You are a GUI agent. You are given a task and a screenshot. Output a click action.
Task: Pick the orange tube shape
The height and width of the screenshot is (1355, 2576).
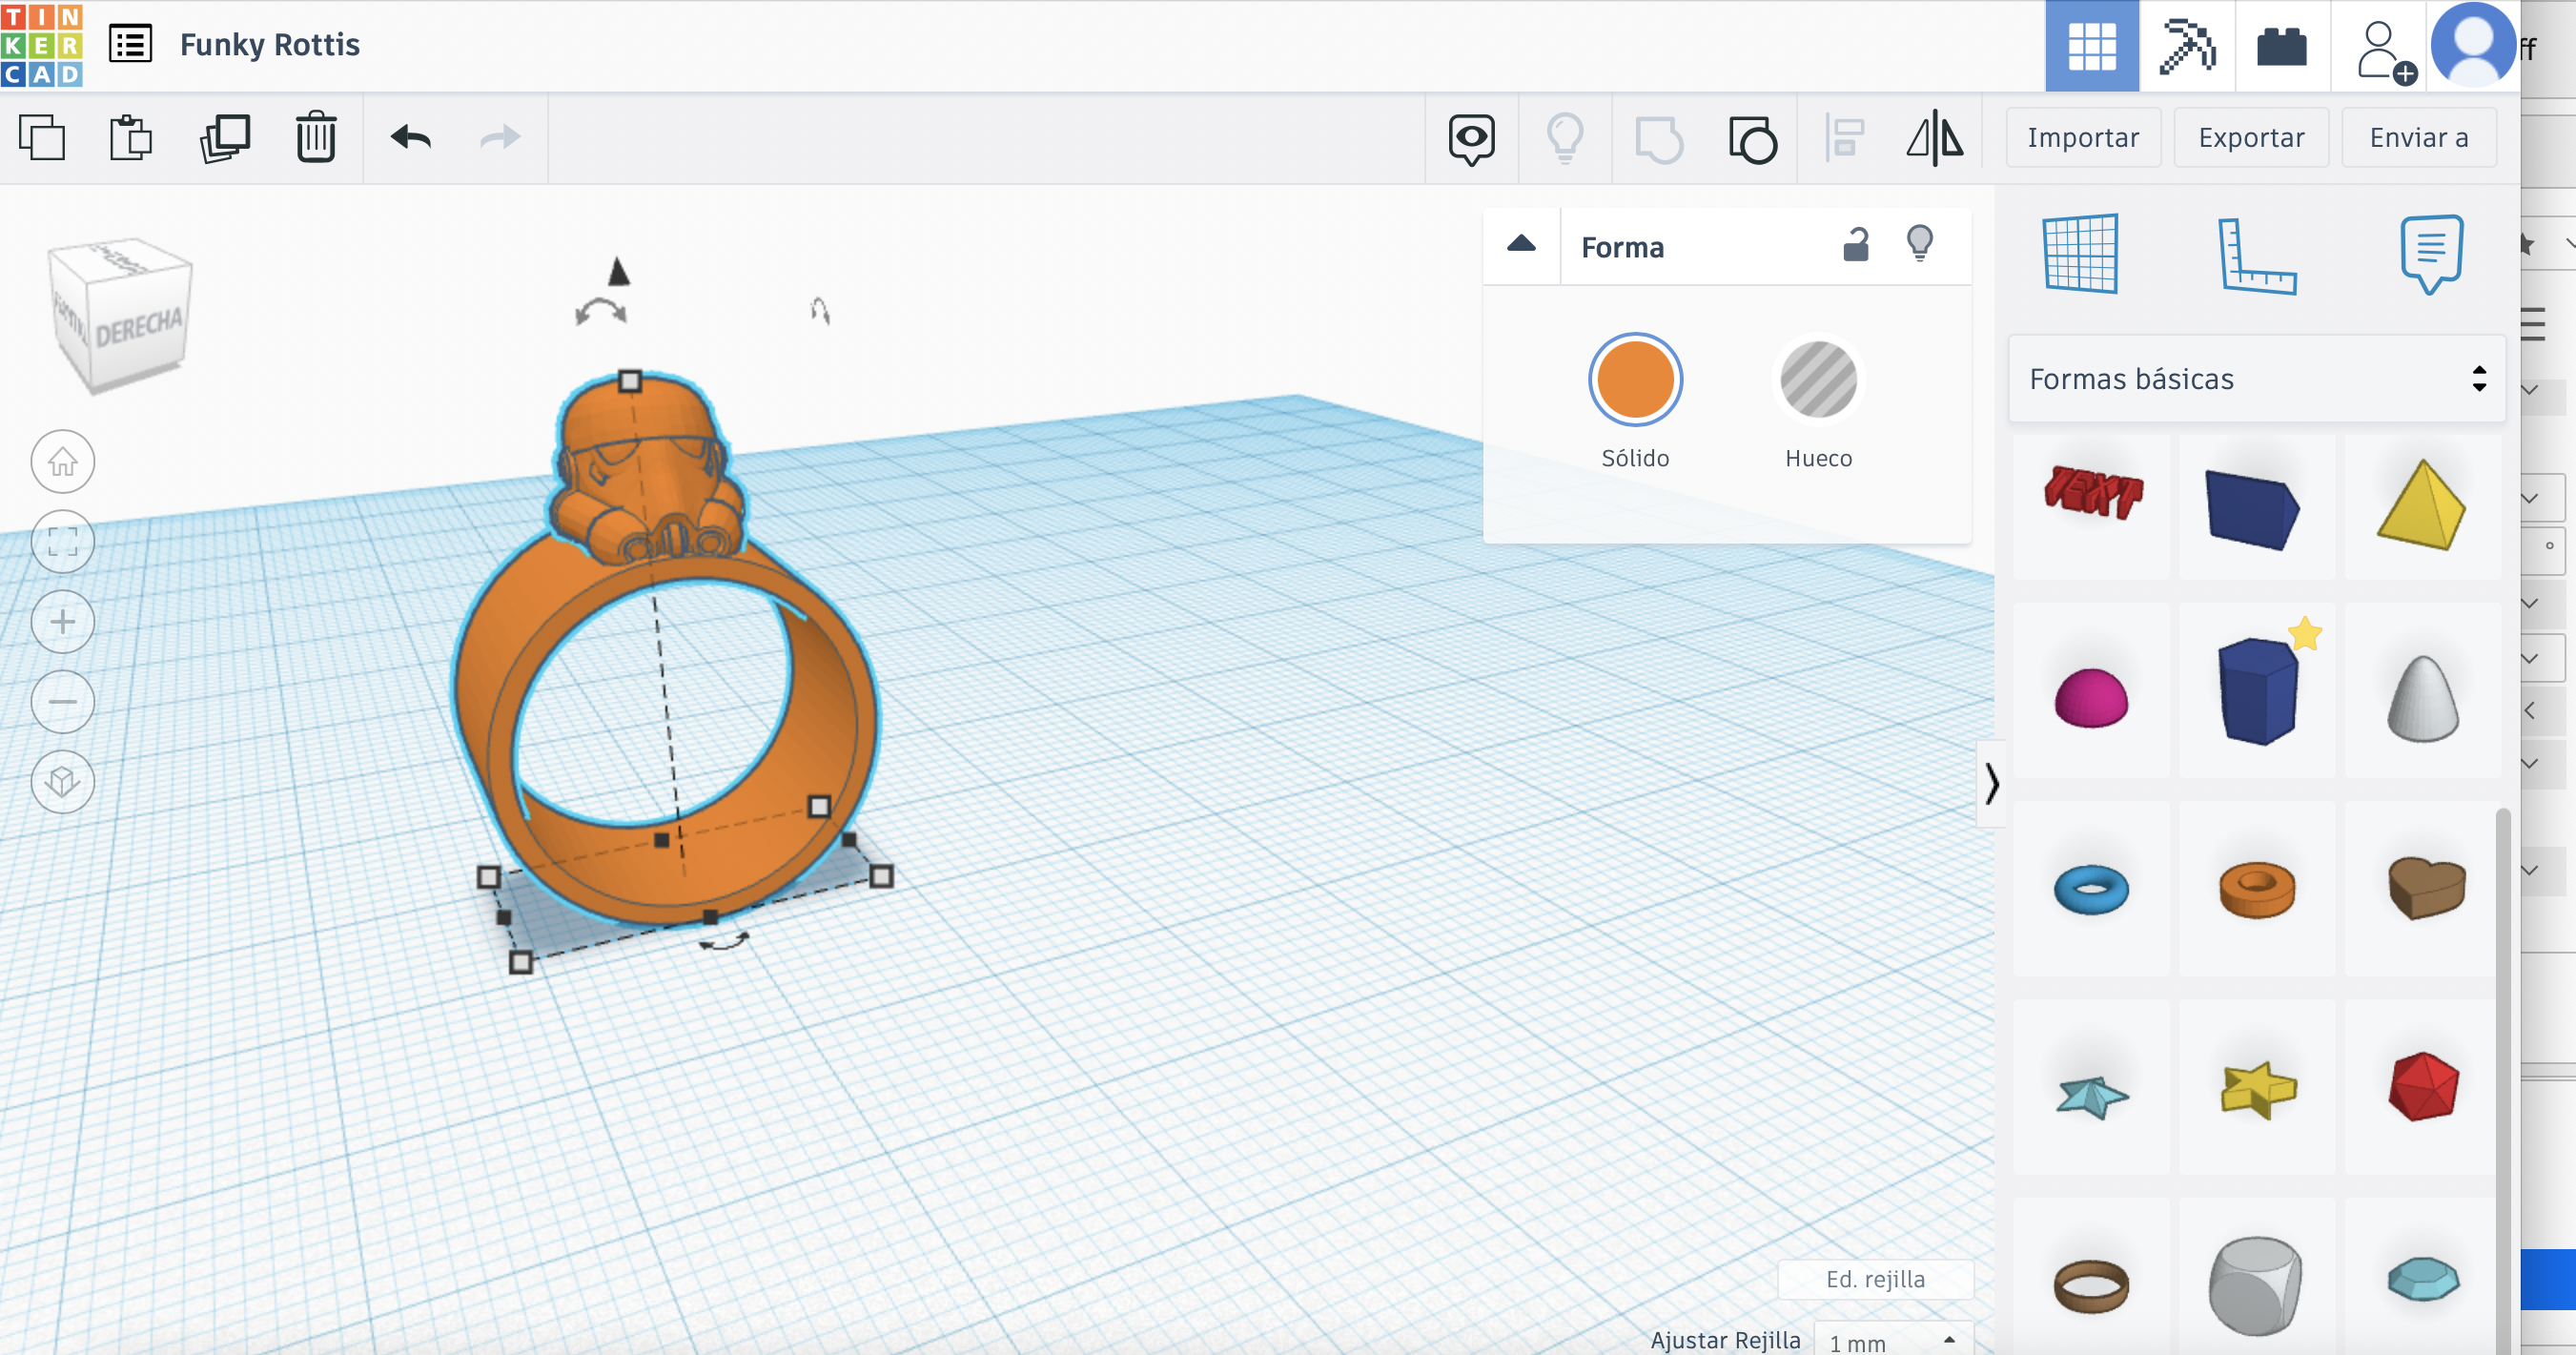click(2257, 889)
